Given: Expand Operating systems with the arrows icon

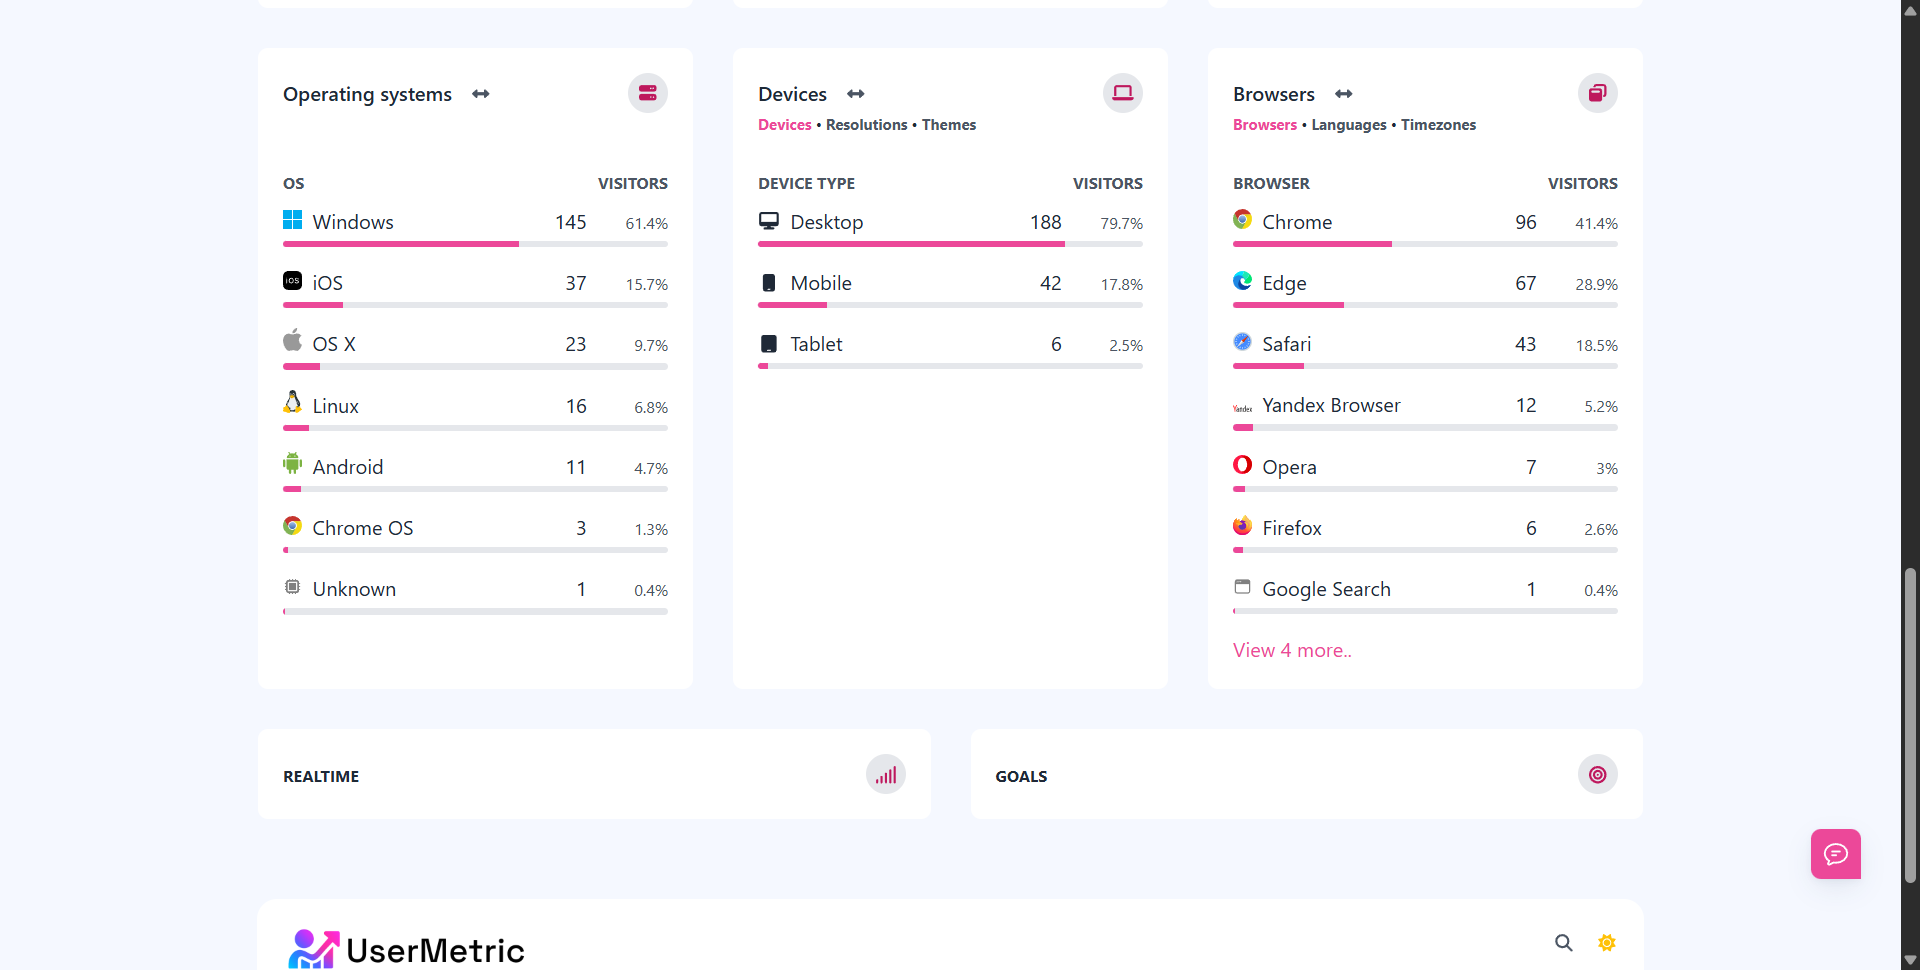Looking at the screenshot, I should coord(481,94).
